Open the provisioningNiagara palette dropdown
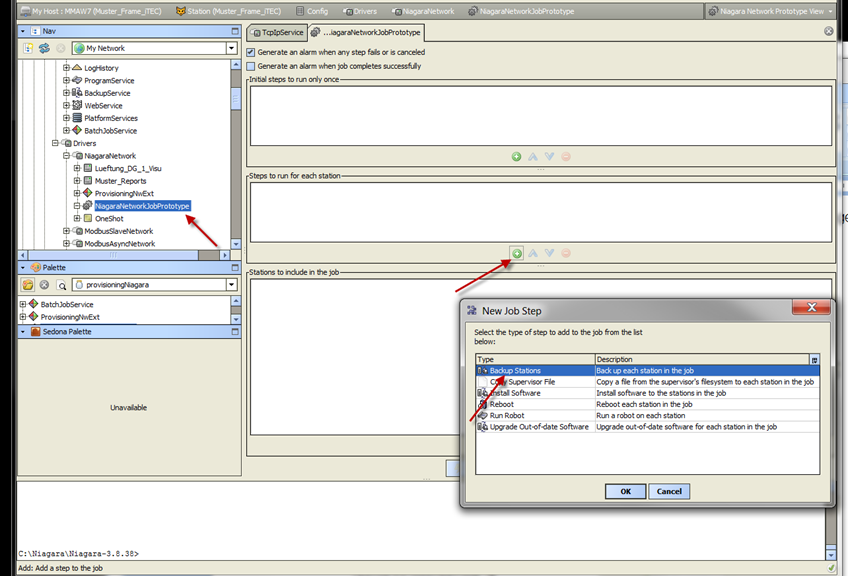 click(231, 284)
